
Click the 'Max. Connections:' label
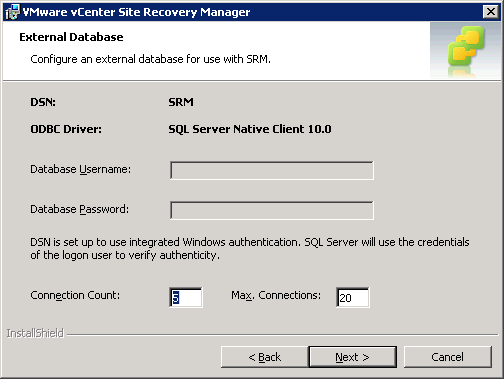pyautogui.click(x=276, y=295)
